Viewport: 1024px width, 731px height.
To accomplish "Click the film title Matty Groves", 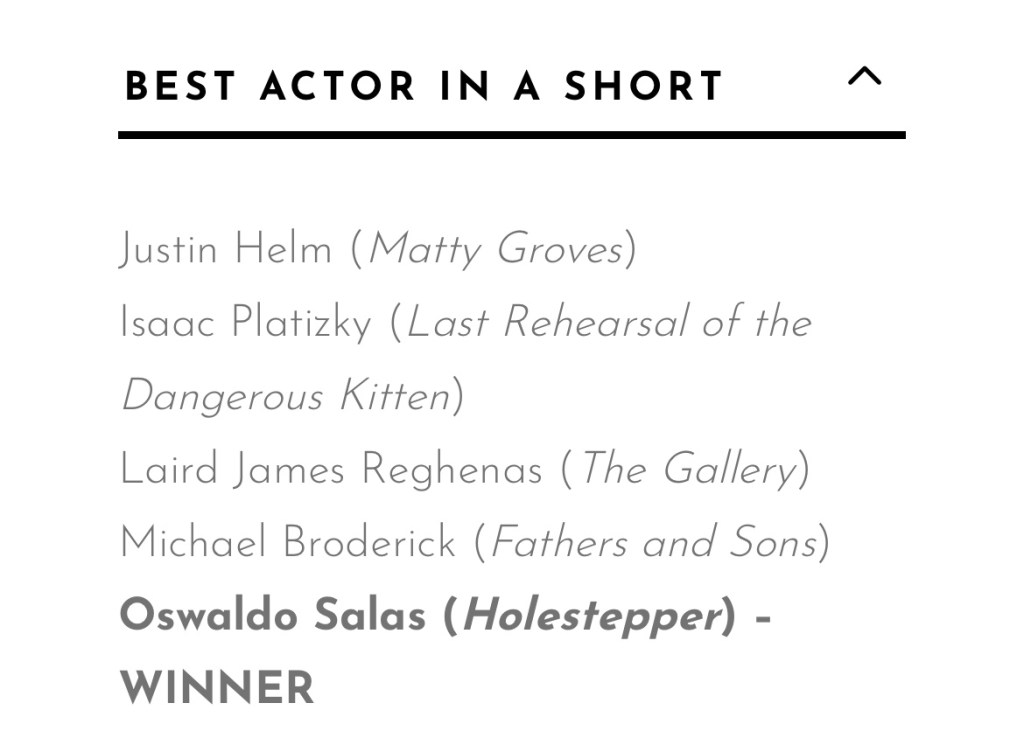I will 496,250.
